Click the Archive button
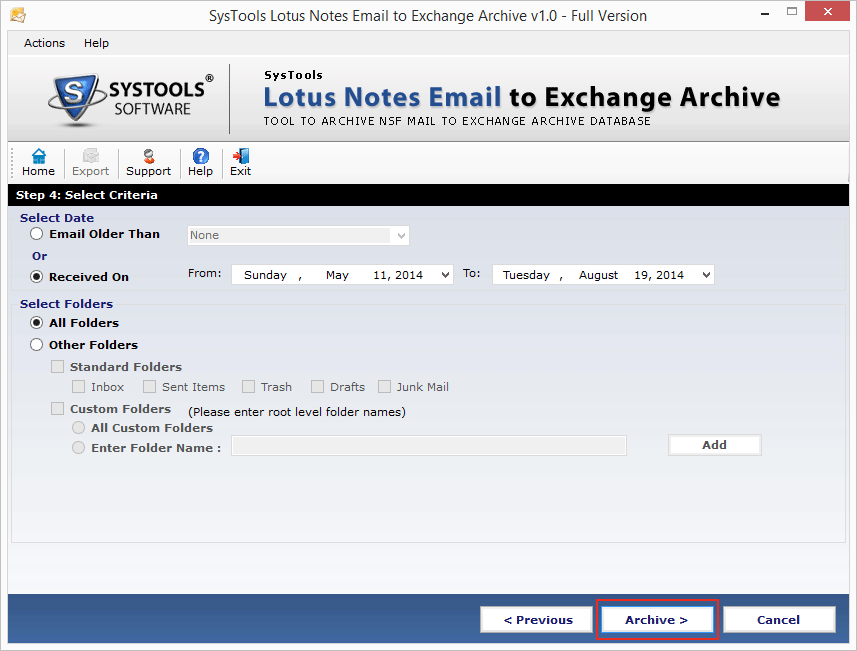Screen dimensions: 857x651 click(x=656, y=620)
